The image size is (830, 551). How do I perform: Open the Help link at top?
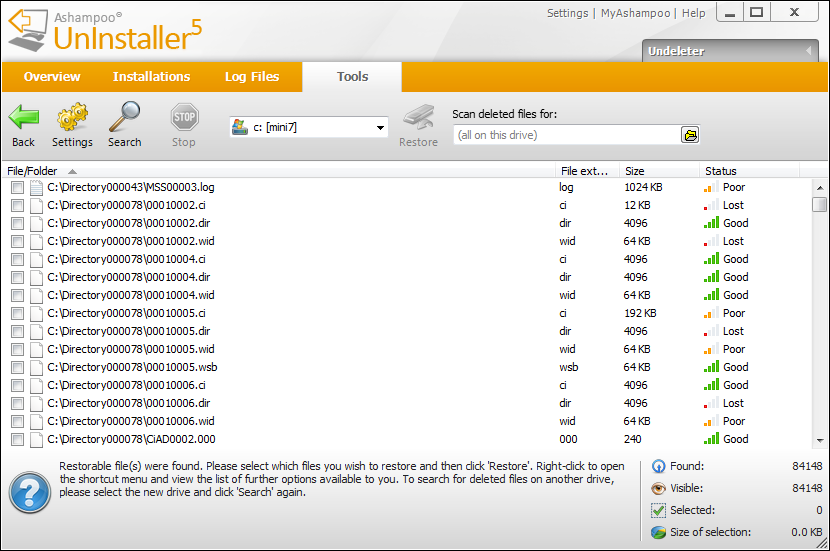pos(693,13)
